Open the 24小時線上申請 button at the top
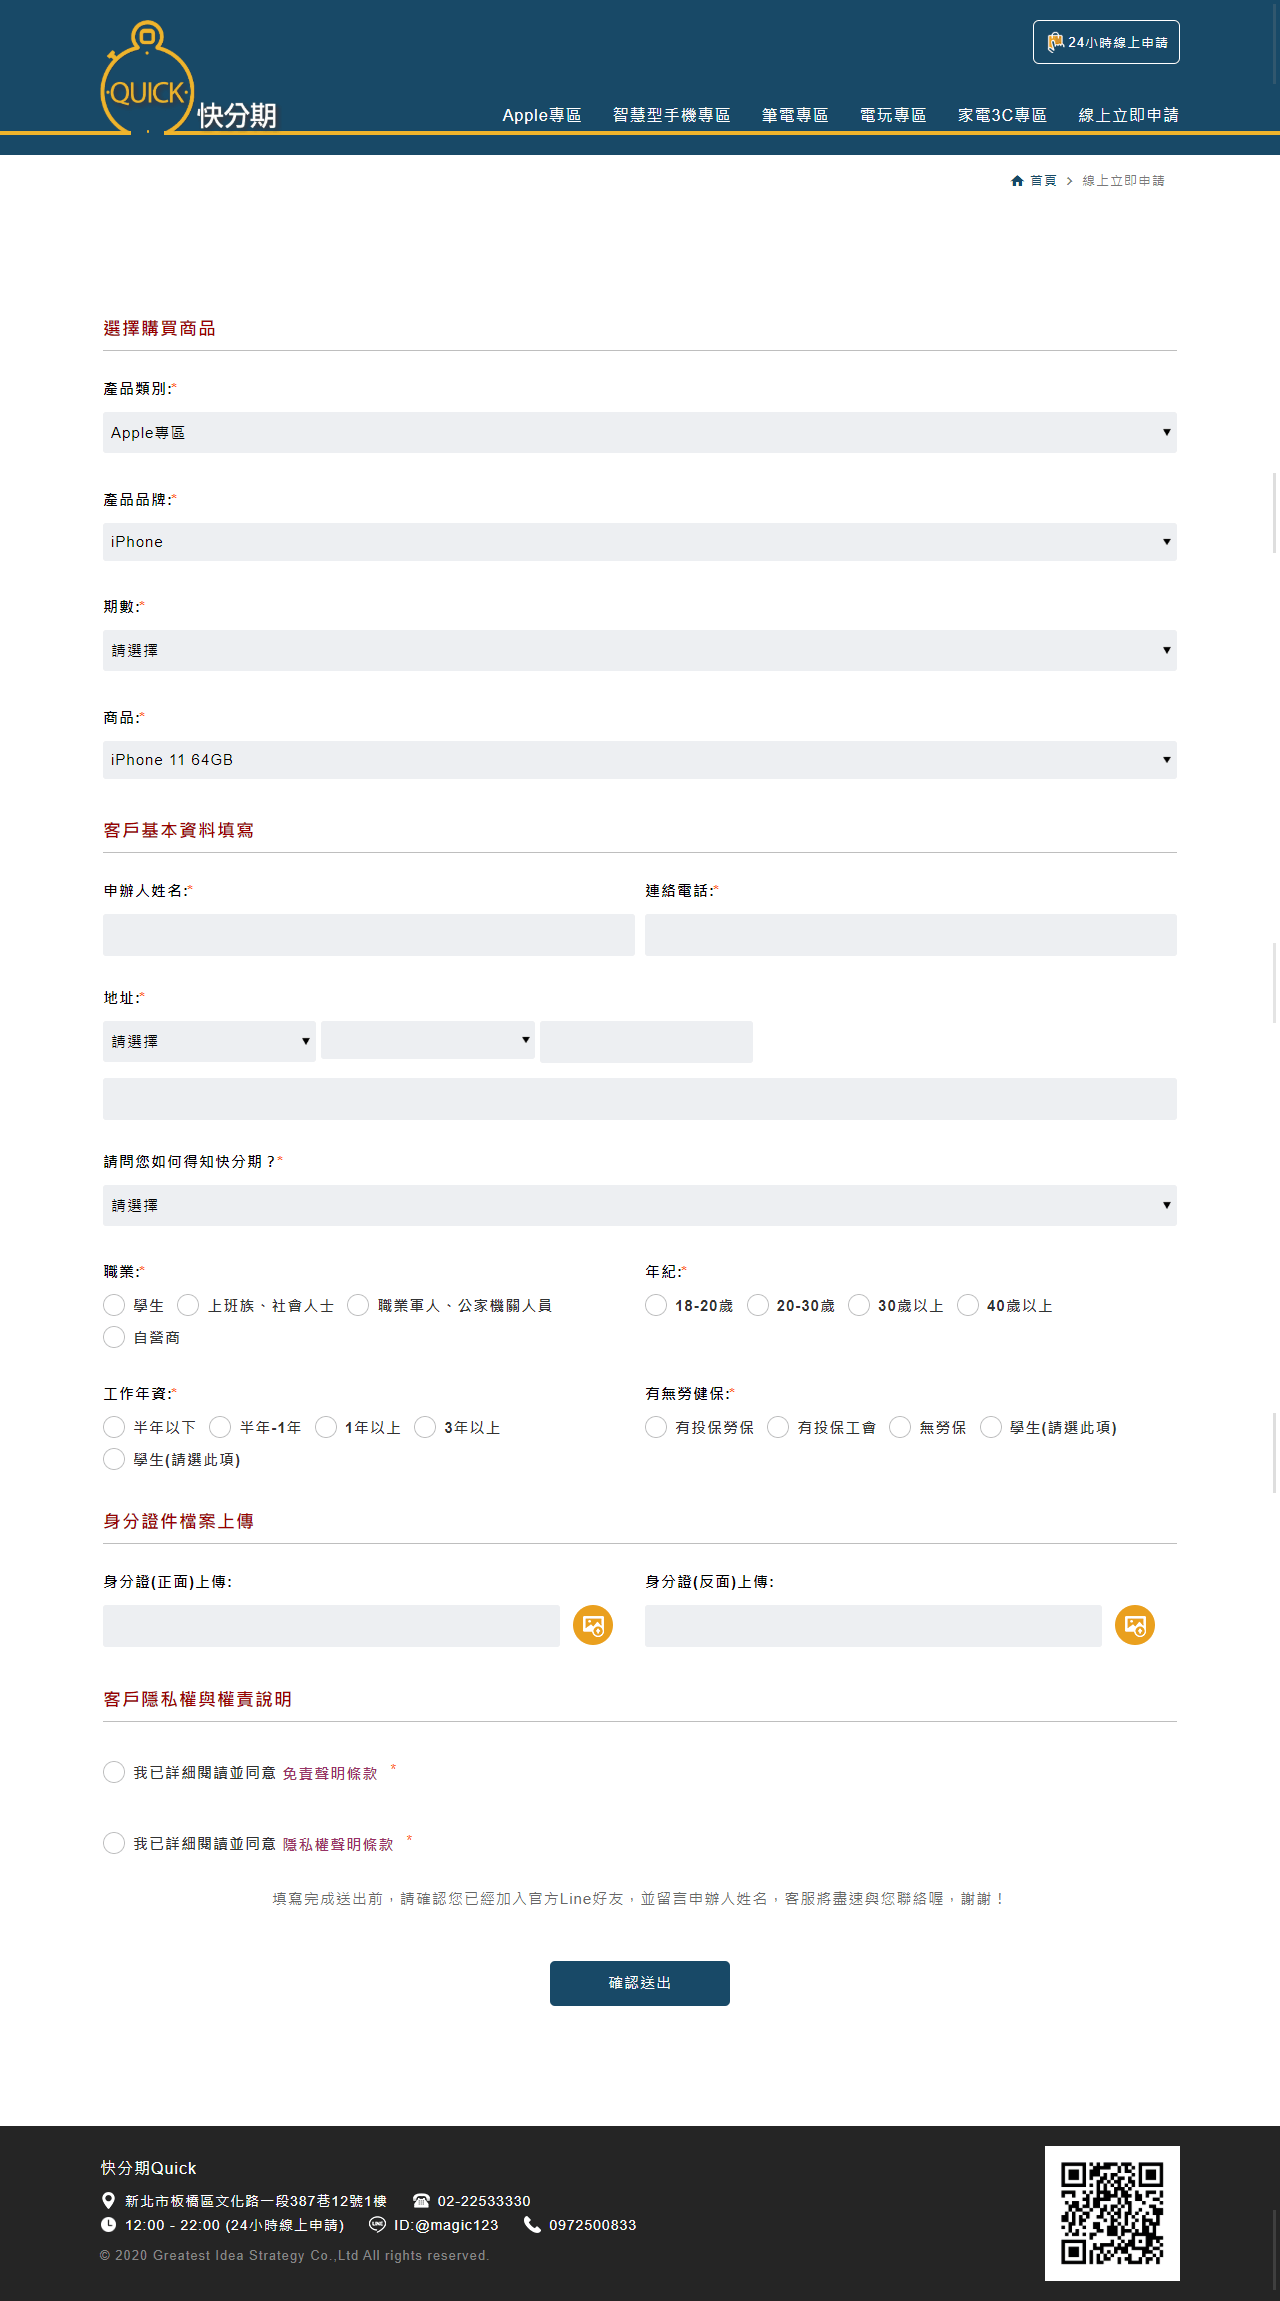 [1106, 42]
